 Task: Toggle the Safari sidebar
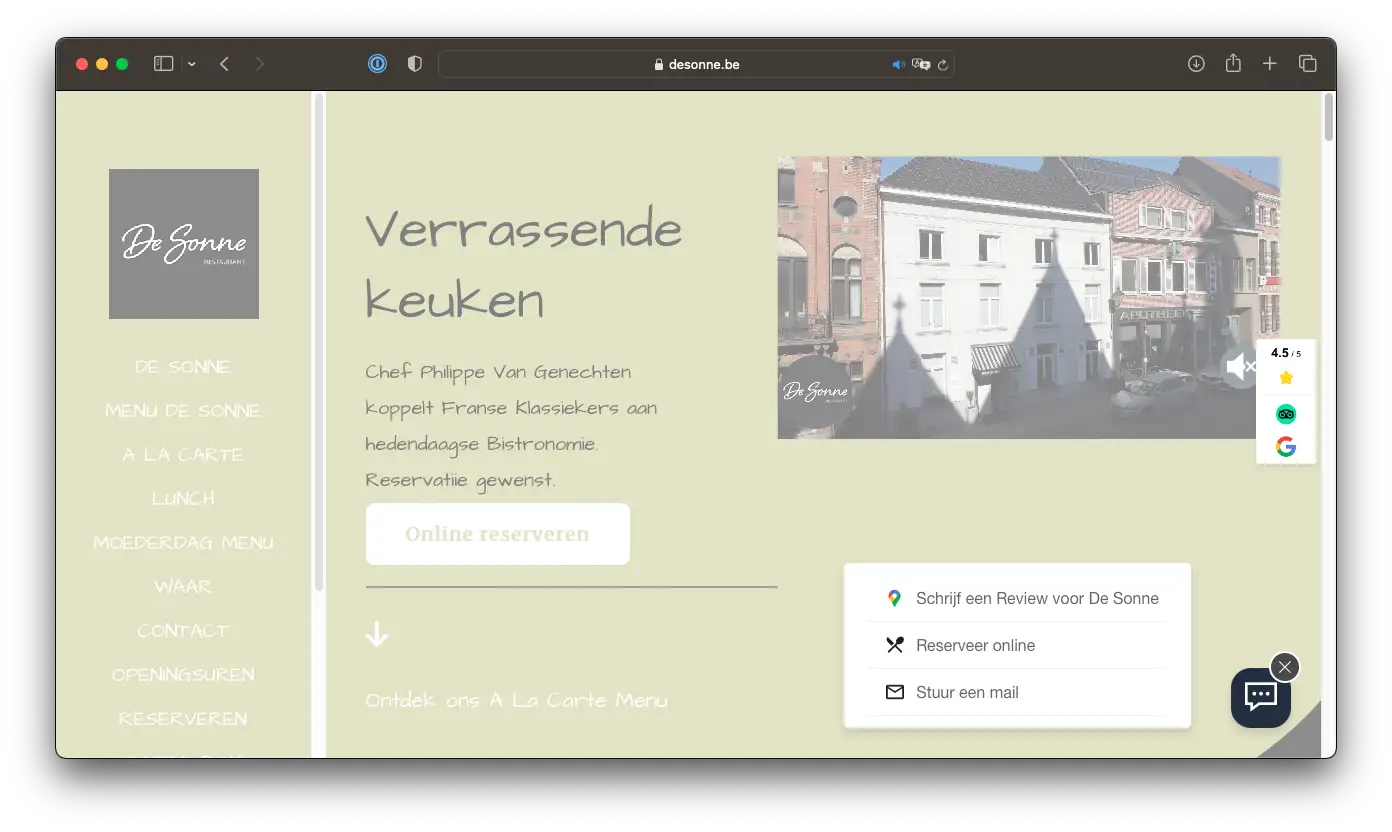coord(164,64)
